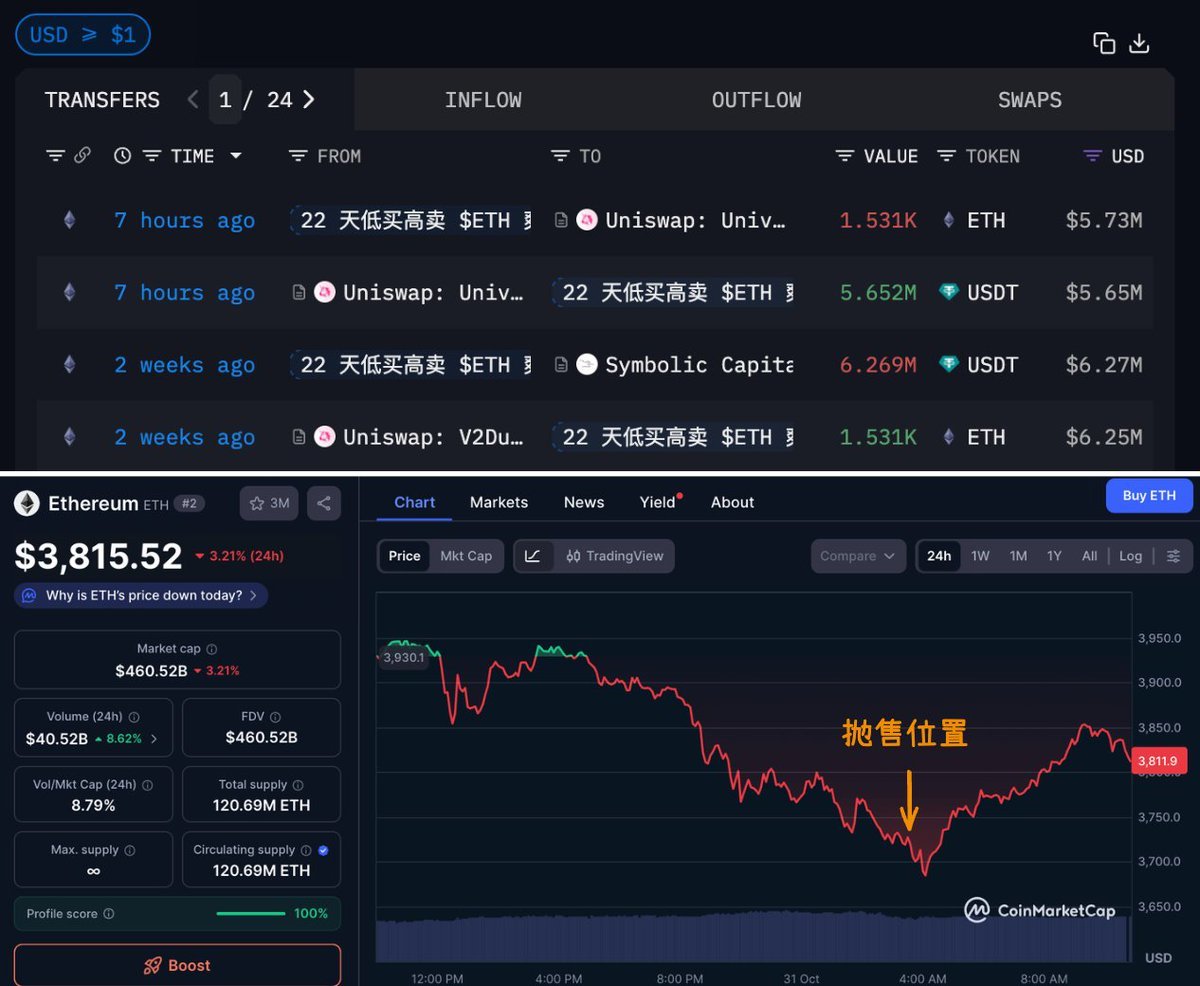The width and height of the screenshot is (1200, 986).
Task: Open the FROM column filter
Action: click(x=298, y=156)
